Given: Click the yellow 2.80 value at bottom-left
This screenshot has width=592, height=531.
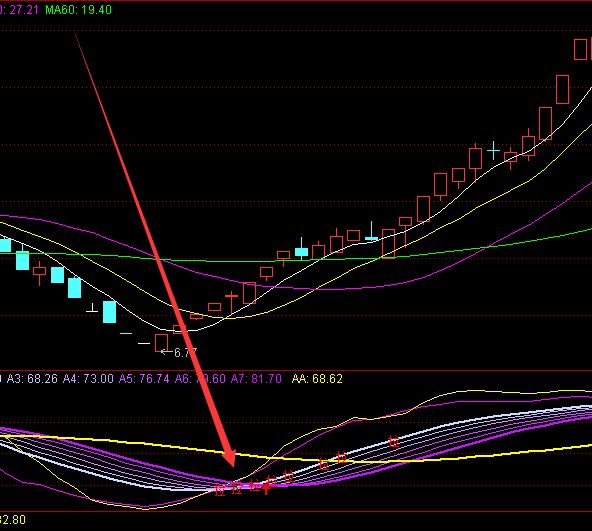Looking at the screenshot, I should (13, 520).
